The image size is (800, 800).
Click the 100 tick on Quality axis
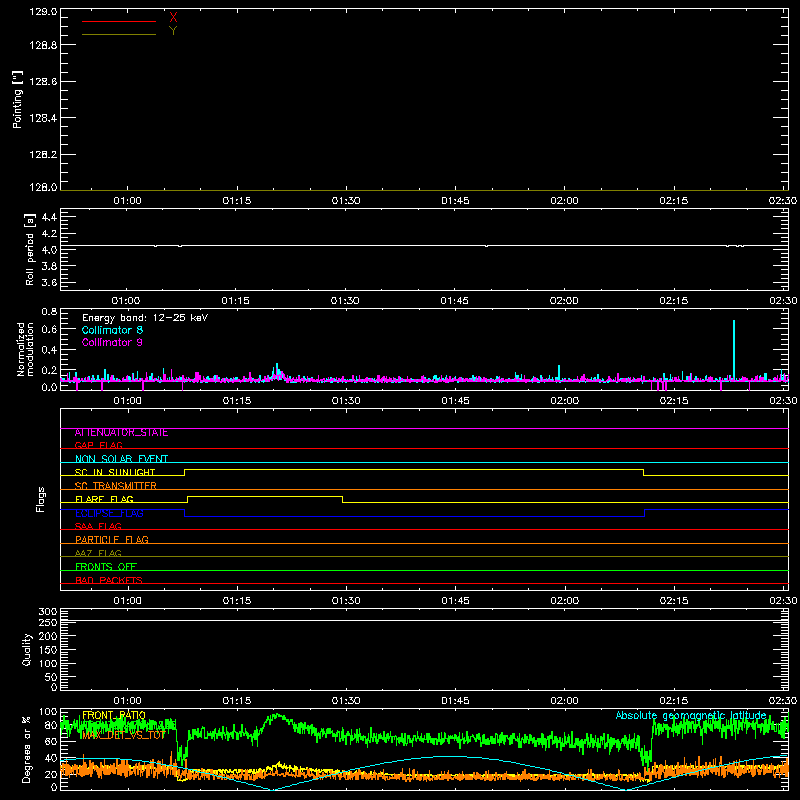click(47, 664)
